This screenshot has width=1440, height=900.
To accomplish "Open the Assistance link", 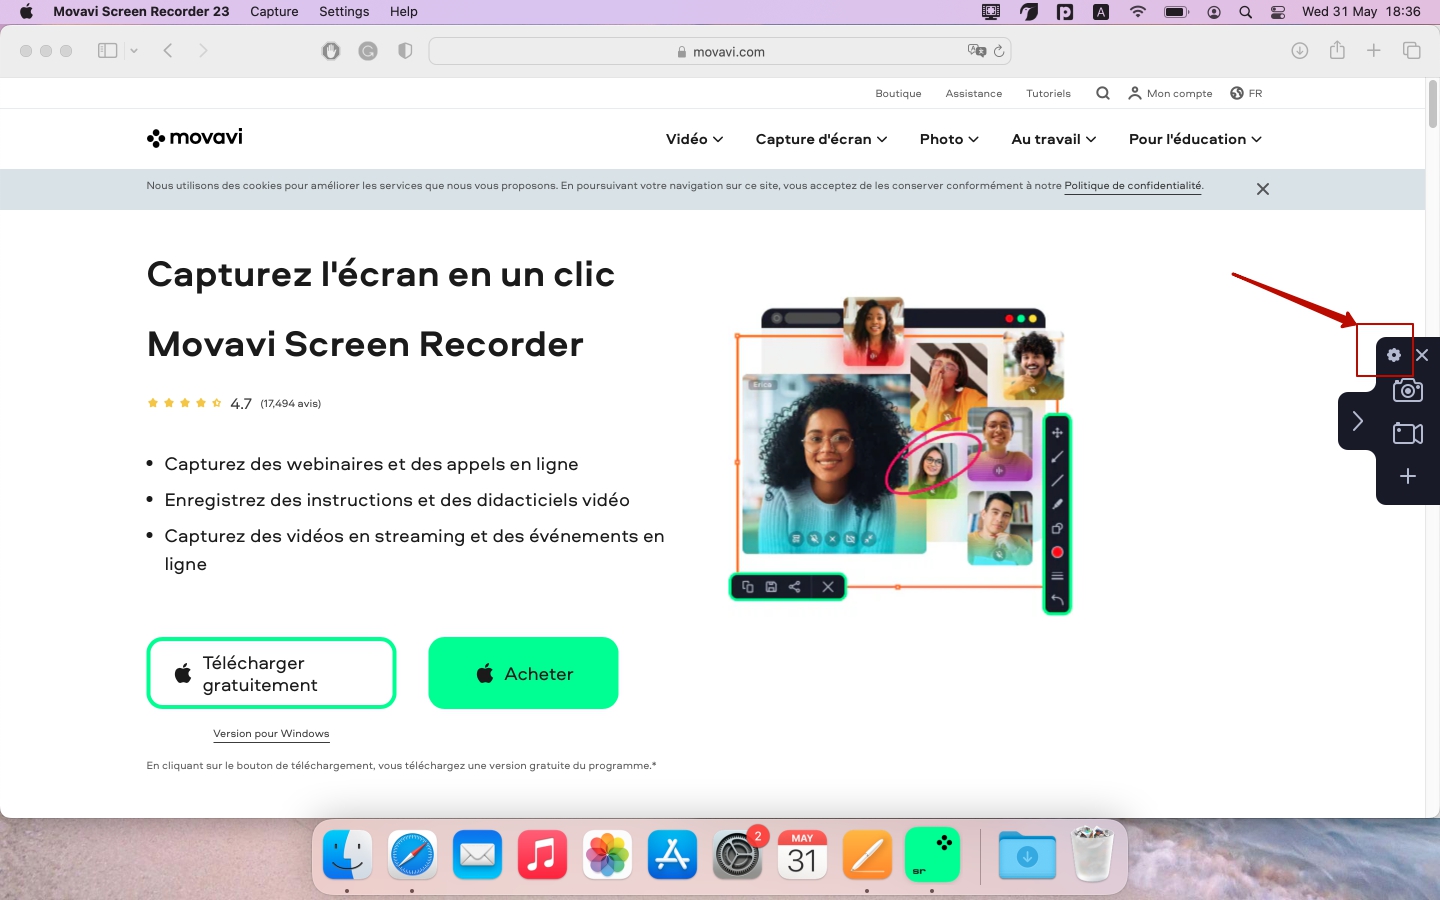I will 974,93.
